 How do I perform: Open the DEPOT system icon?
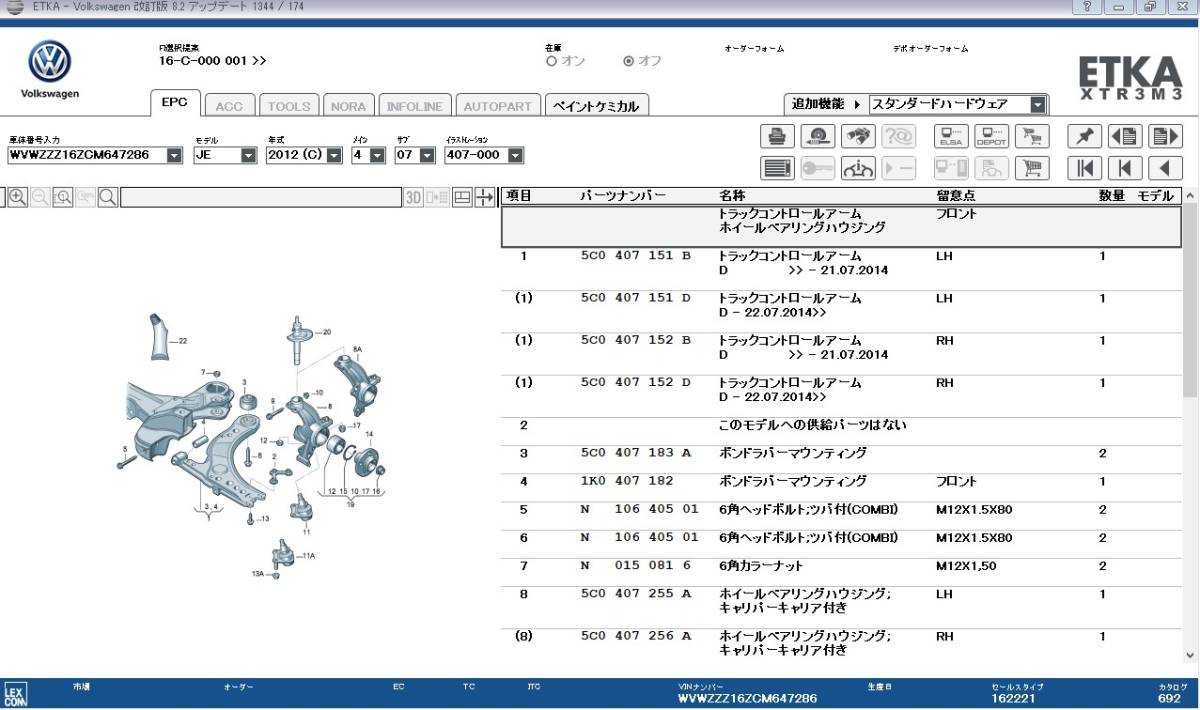(x=992, y=136)
